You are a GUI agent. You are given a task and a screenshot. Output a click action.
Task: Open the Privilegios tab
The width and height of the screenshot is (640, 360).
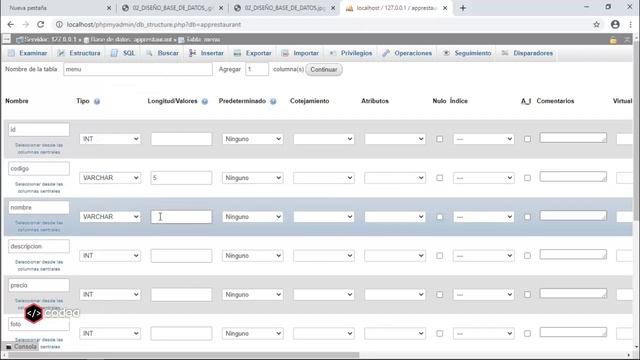351,53
